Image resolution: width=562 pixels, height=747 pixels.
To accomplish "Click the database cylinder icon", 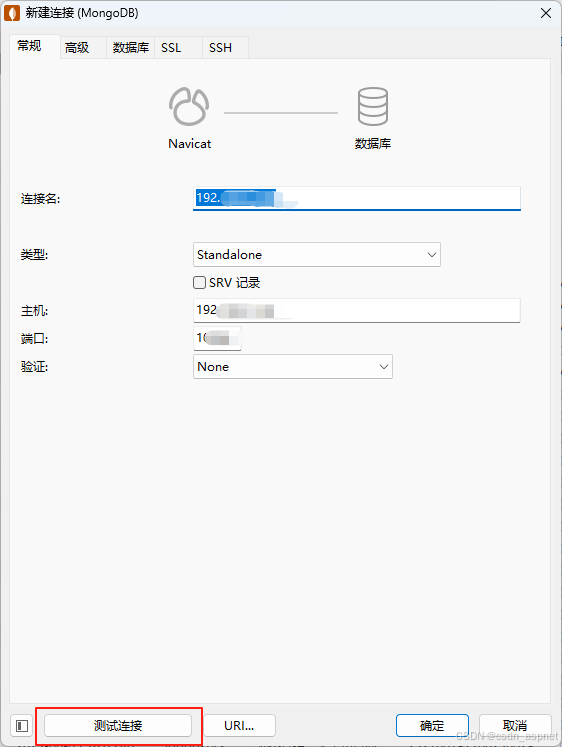I will 372,106.
